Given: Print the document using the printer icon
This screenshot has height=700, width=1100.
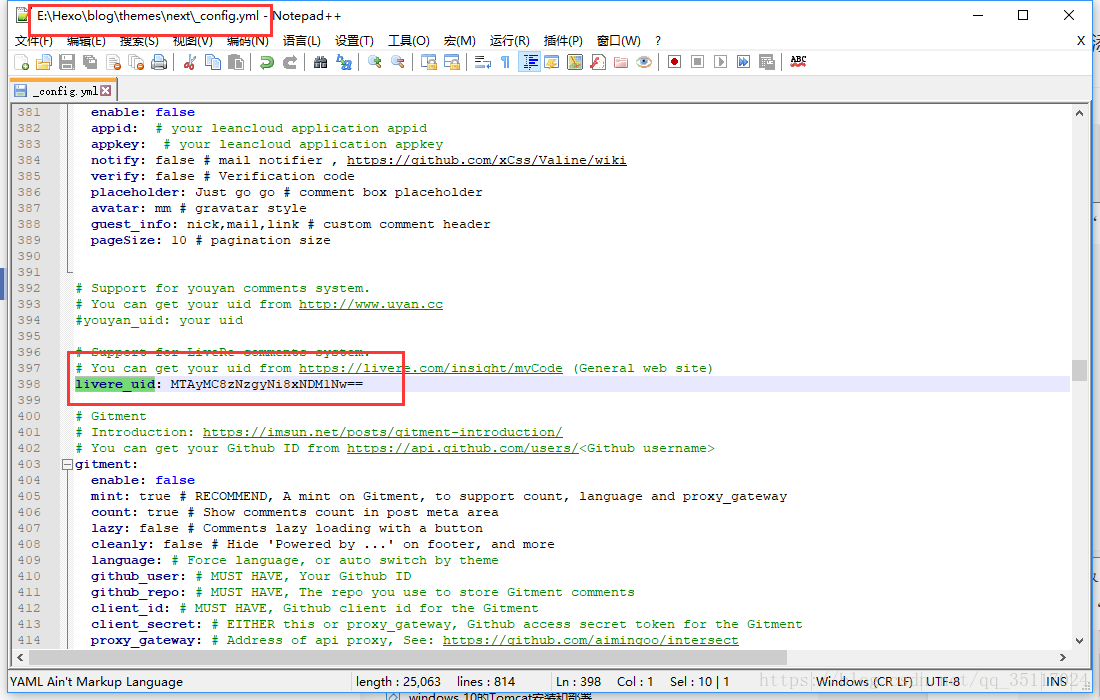Looking at the screenshot, I should pyautogui.click(x=159, y=62).
